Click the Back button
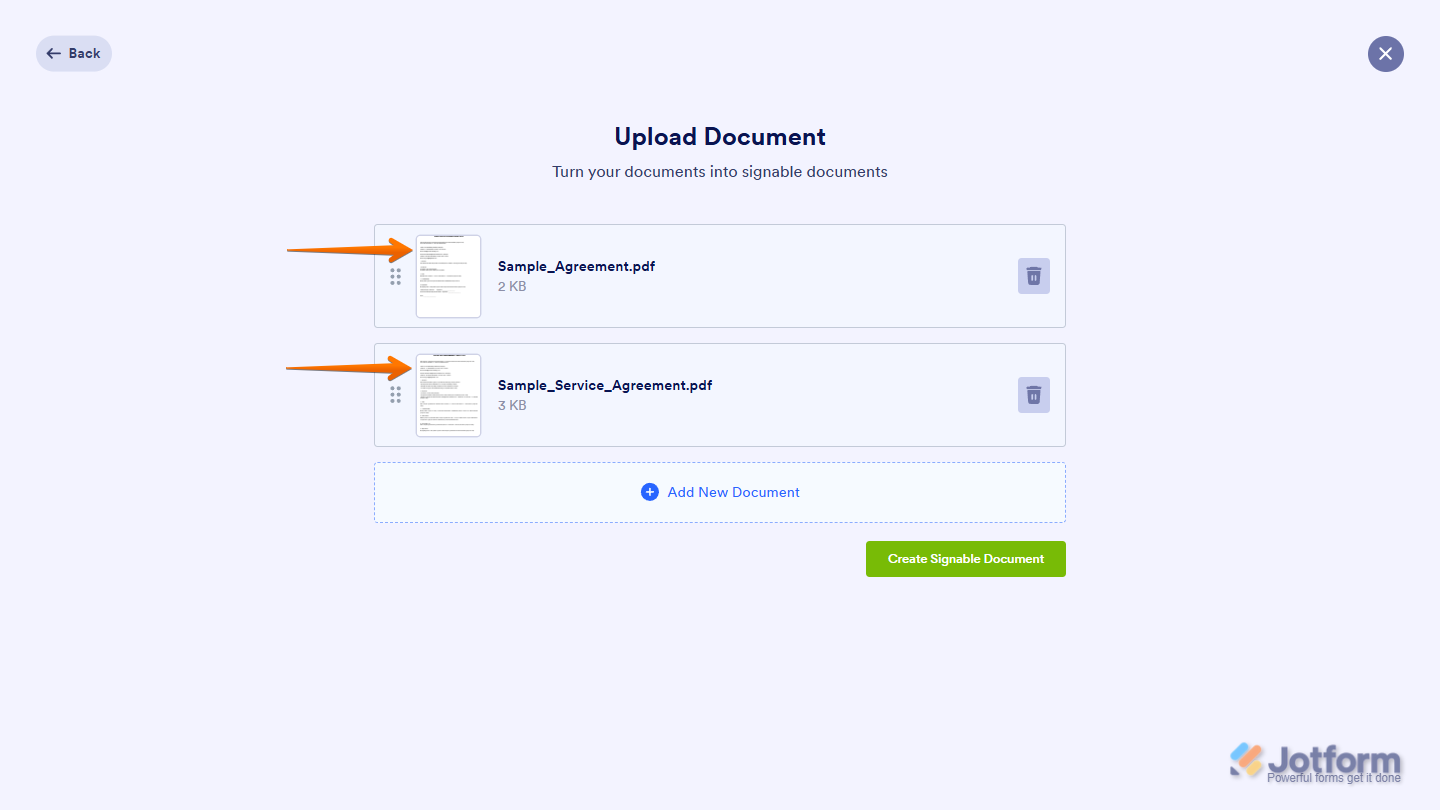1440x810 pixels. (x=73, y=53)
